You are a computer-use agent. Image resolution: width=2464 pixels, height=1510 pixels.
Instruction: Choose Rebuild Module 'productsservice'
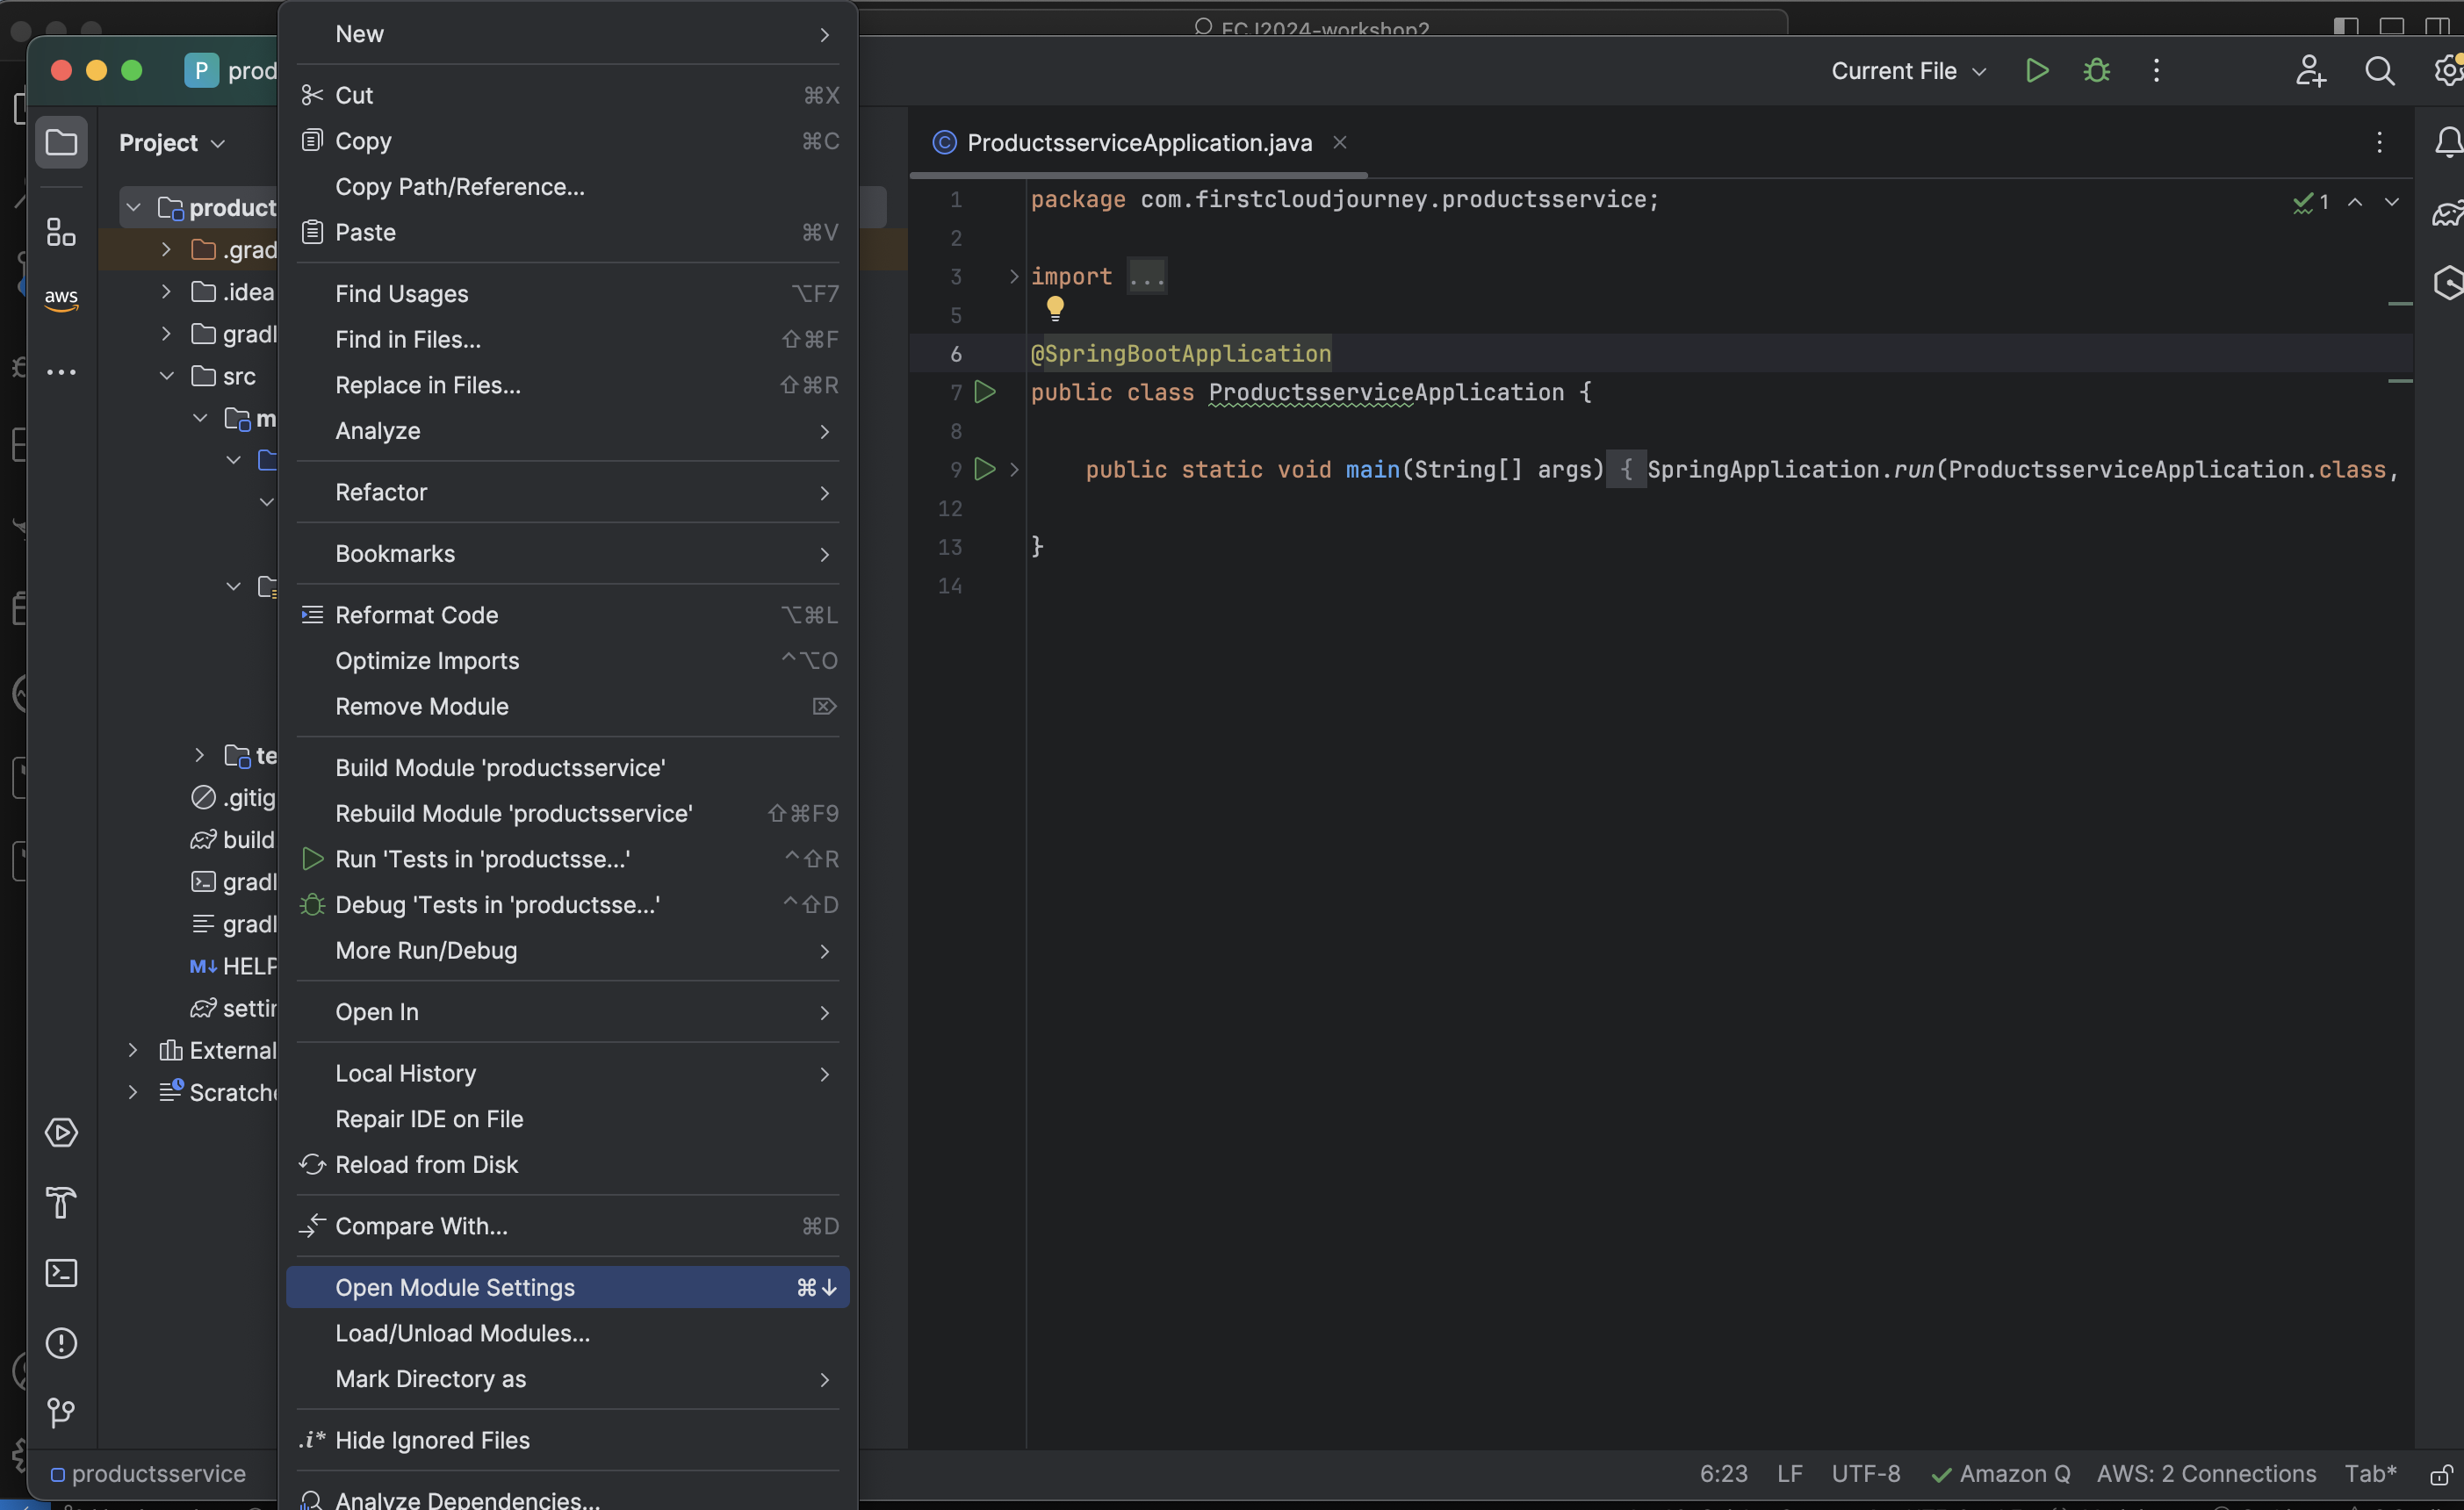[x=567, y=814]
